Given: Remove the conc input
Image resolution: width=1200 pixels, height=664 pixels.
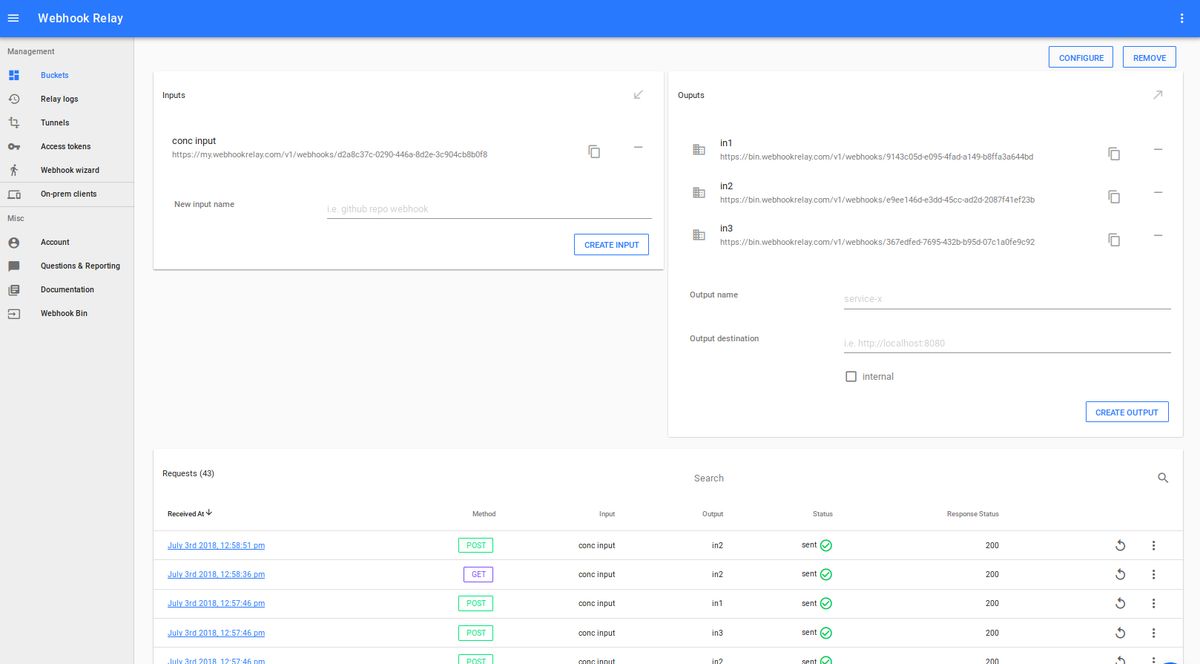Looking at the screenshot, I should pos(638,146).
